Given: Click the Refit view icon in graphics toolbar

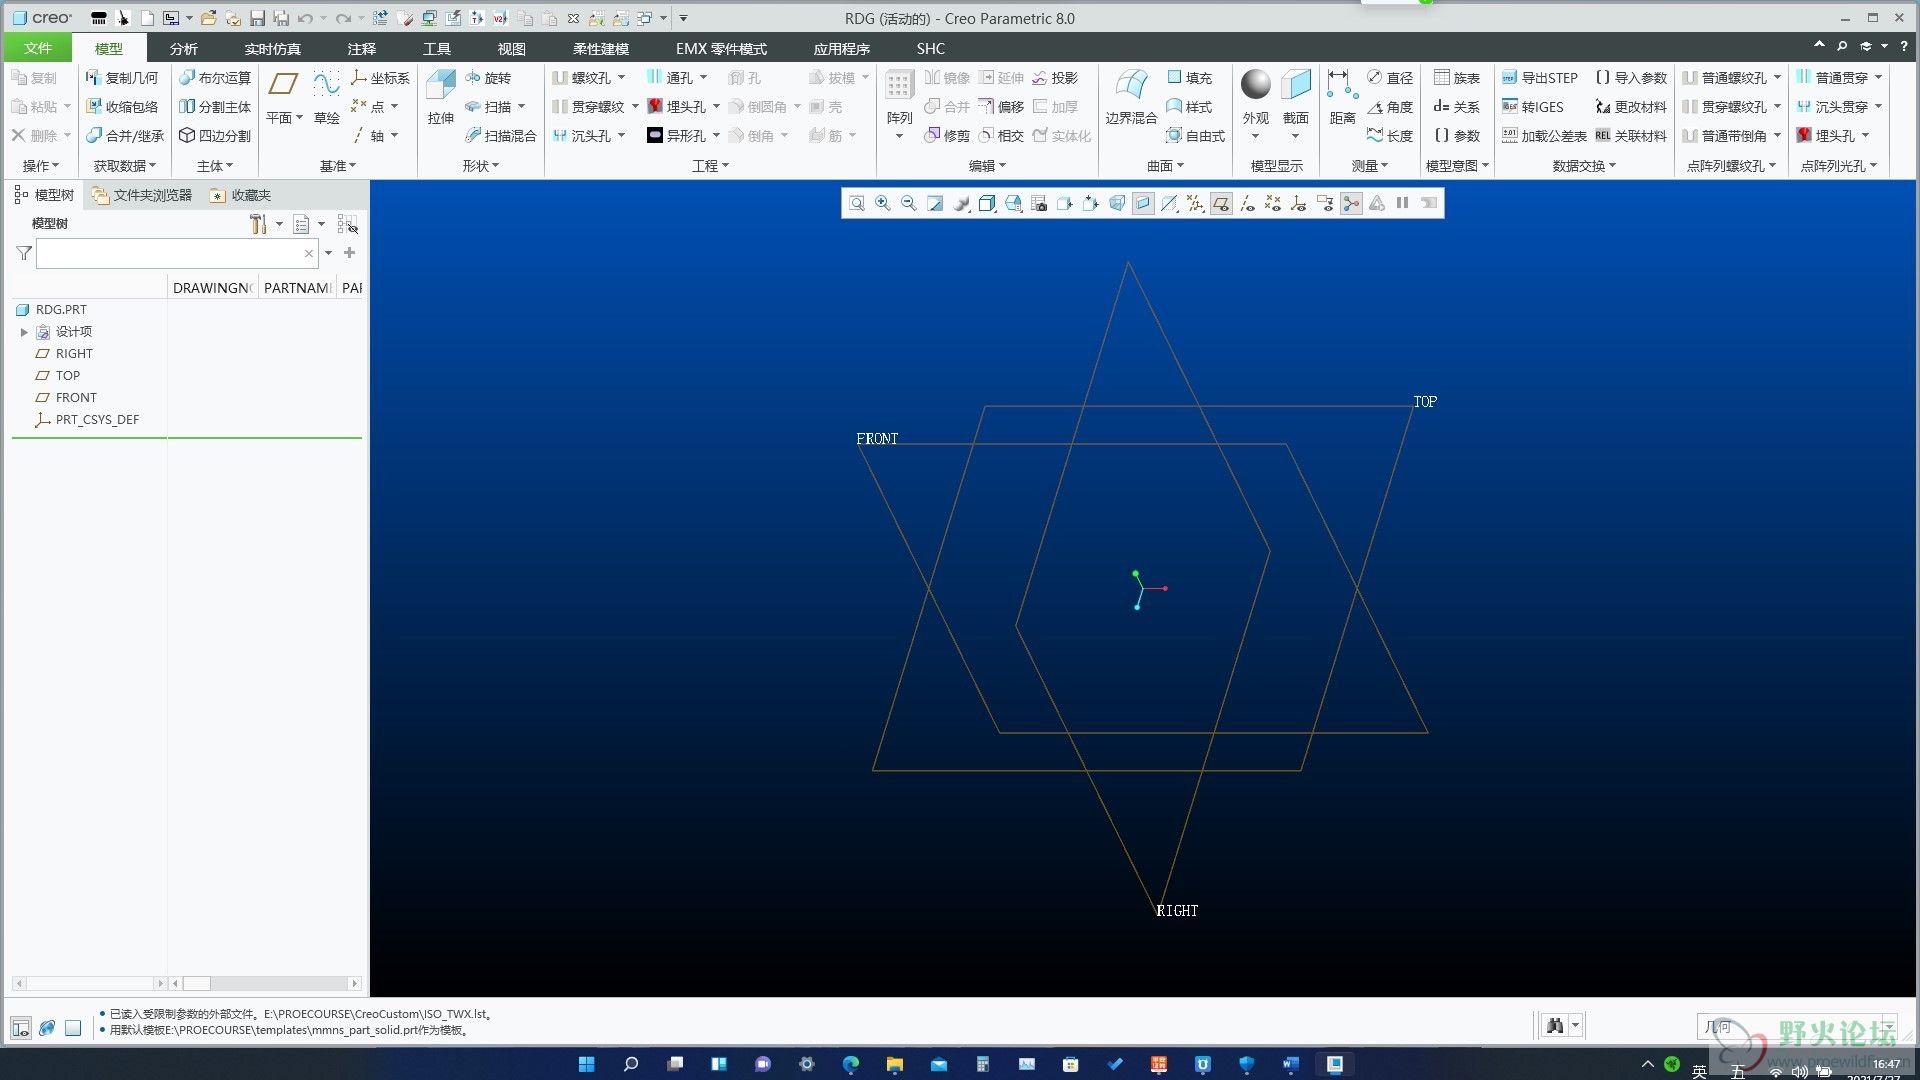Looking at the screenshot, I should click(857, 204).
